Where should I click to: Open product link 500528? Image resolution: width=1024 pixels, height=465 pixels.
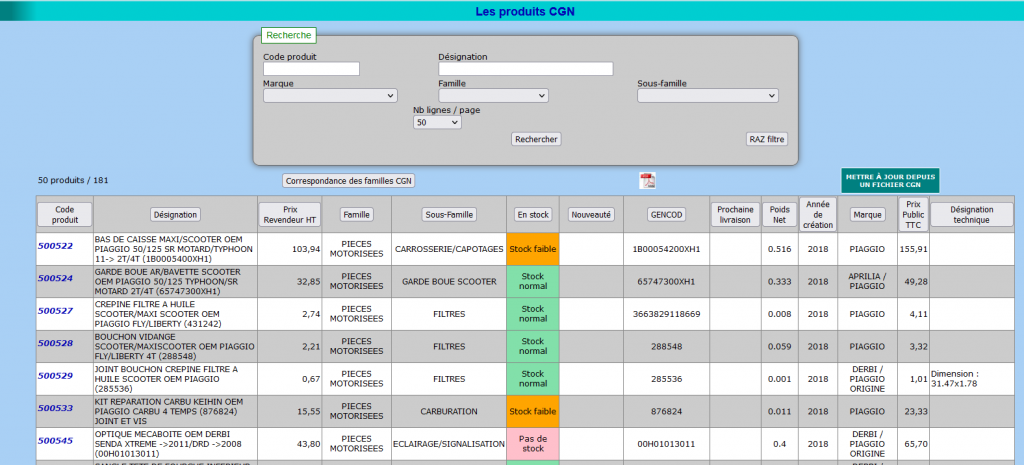click(55, 344)
